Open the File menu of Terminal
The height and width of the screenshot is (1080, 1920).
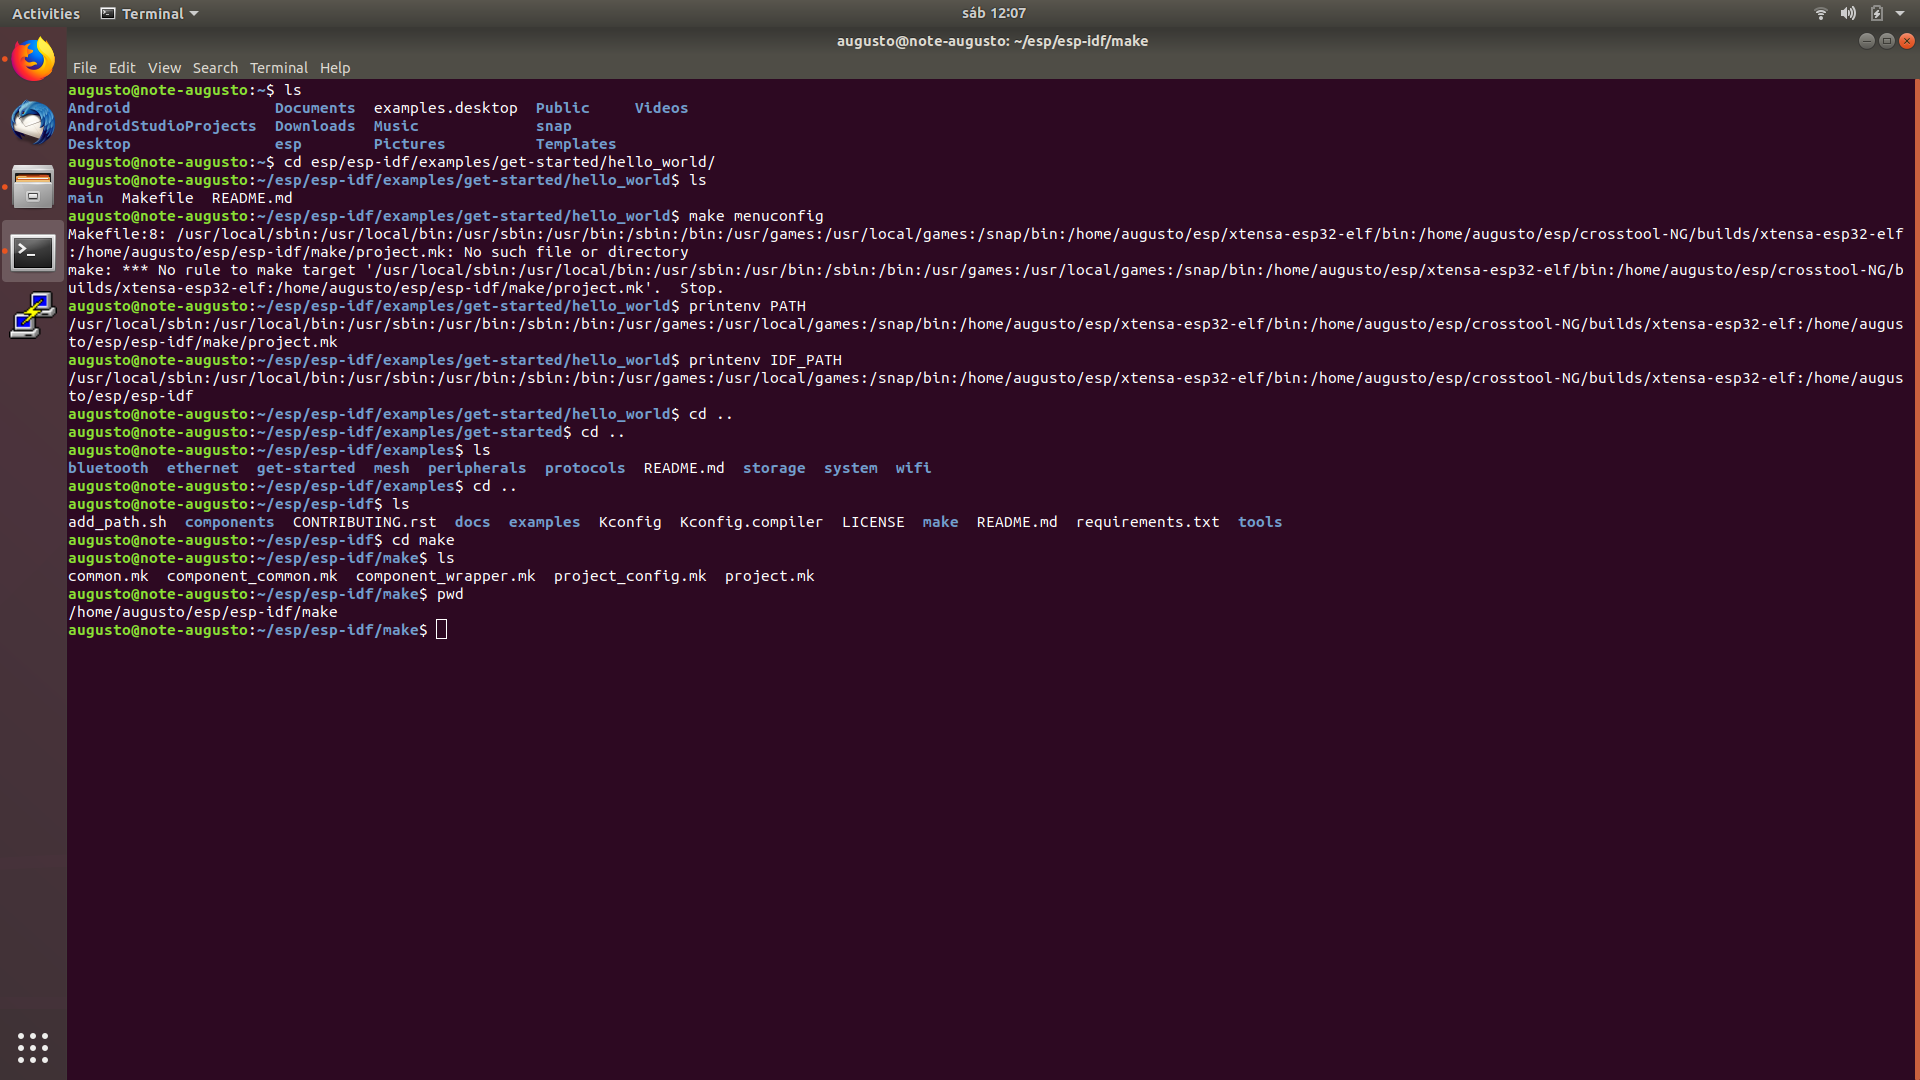click(84, 67)
